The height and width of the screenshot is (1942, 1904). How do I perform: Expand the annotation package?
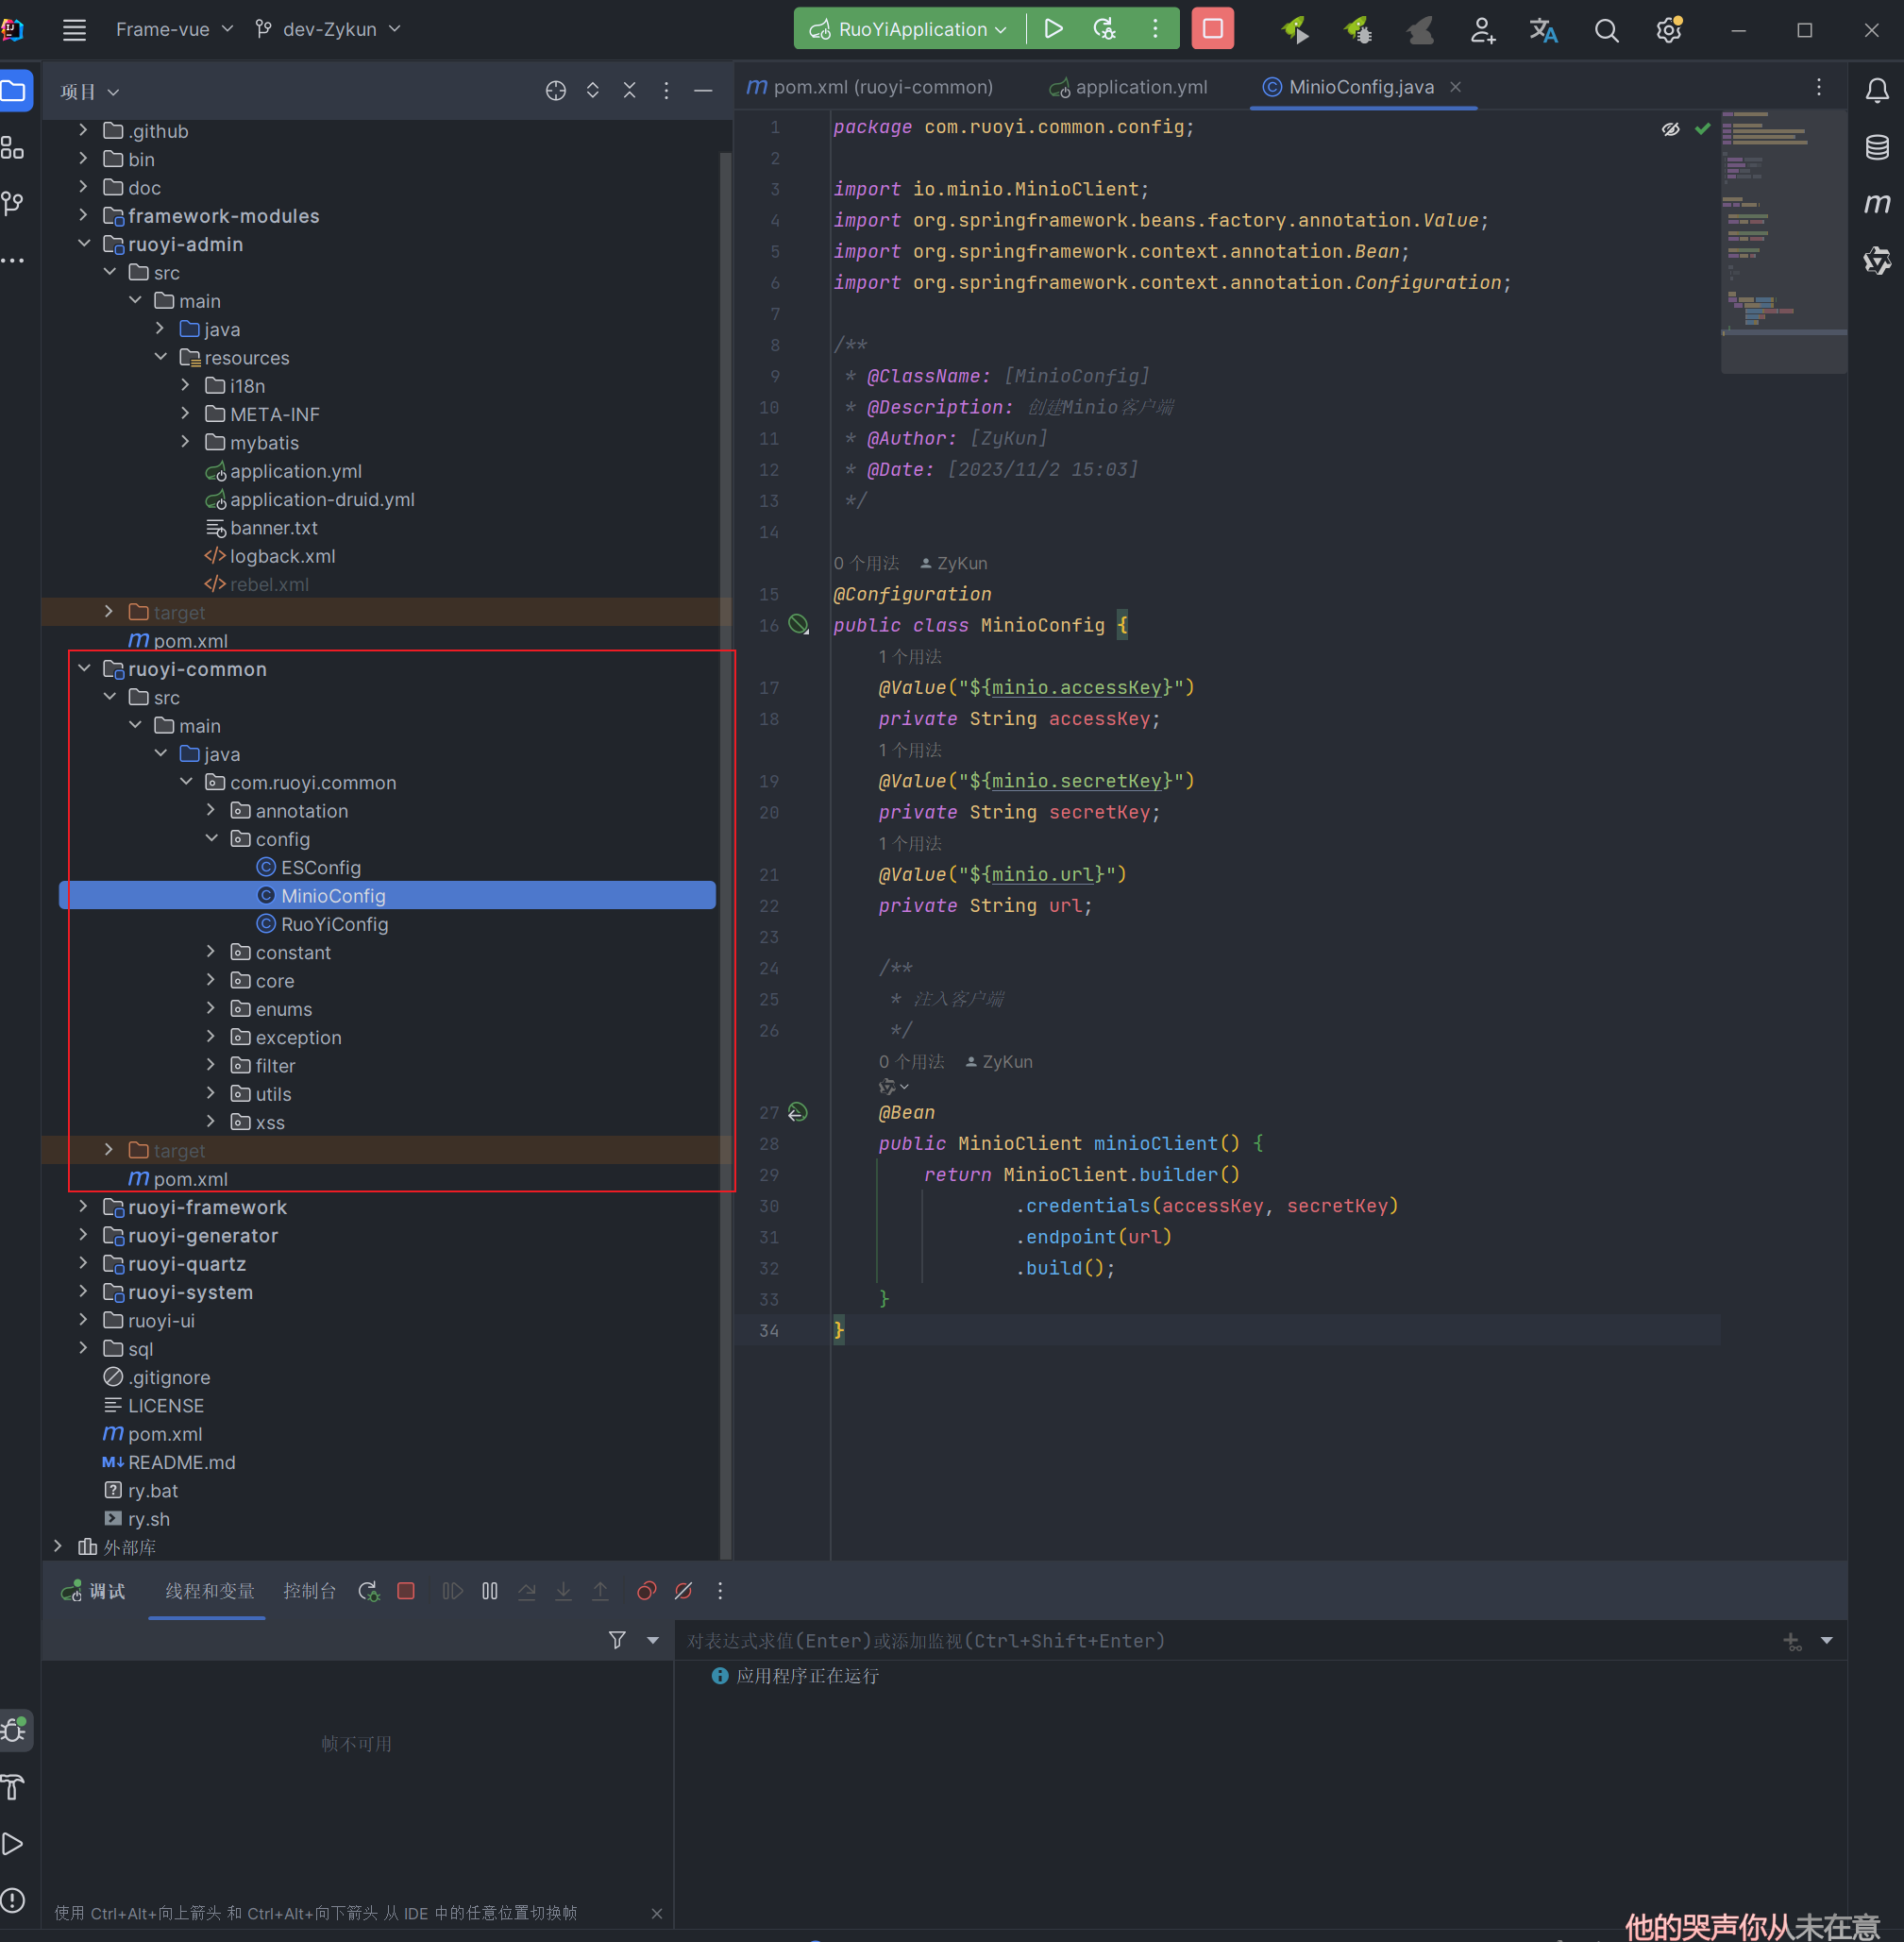(x=211, y=811)
